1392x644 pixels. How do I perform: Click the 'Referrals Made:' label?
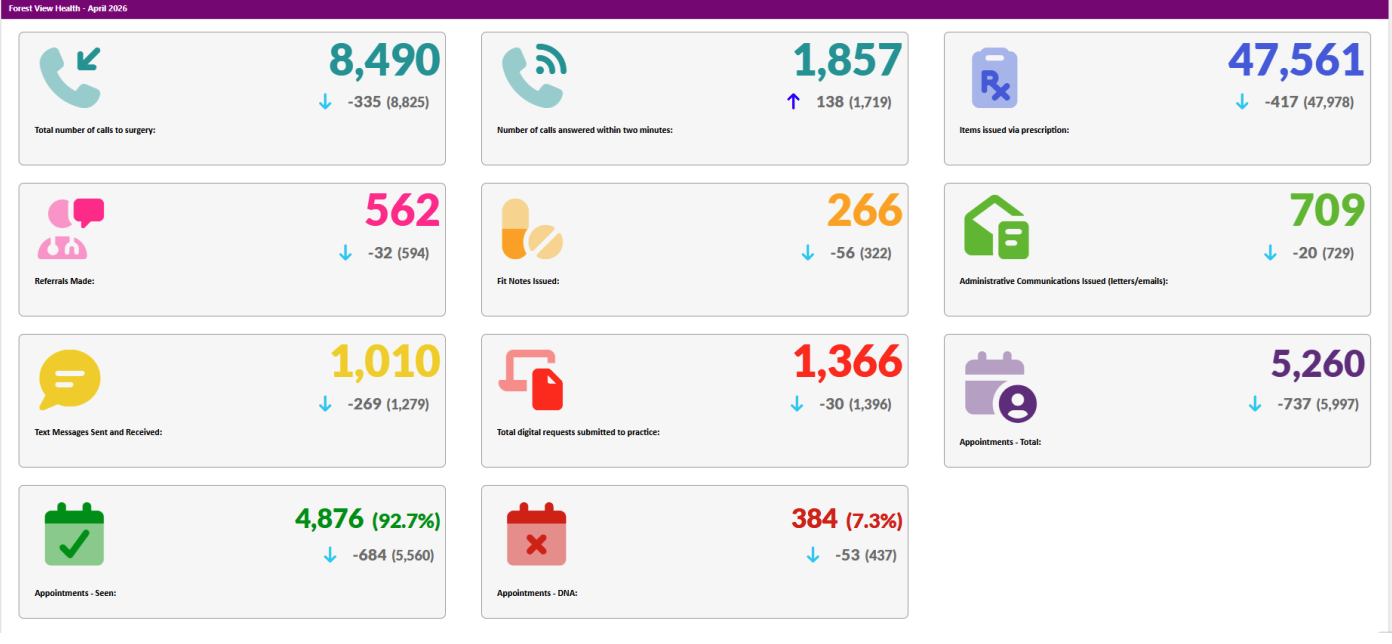click(x=64, y=281)
